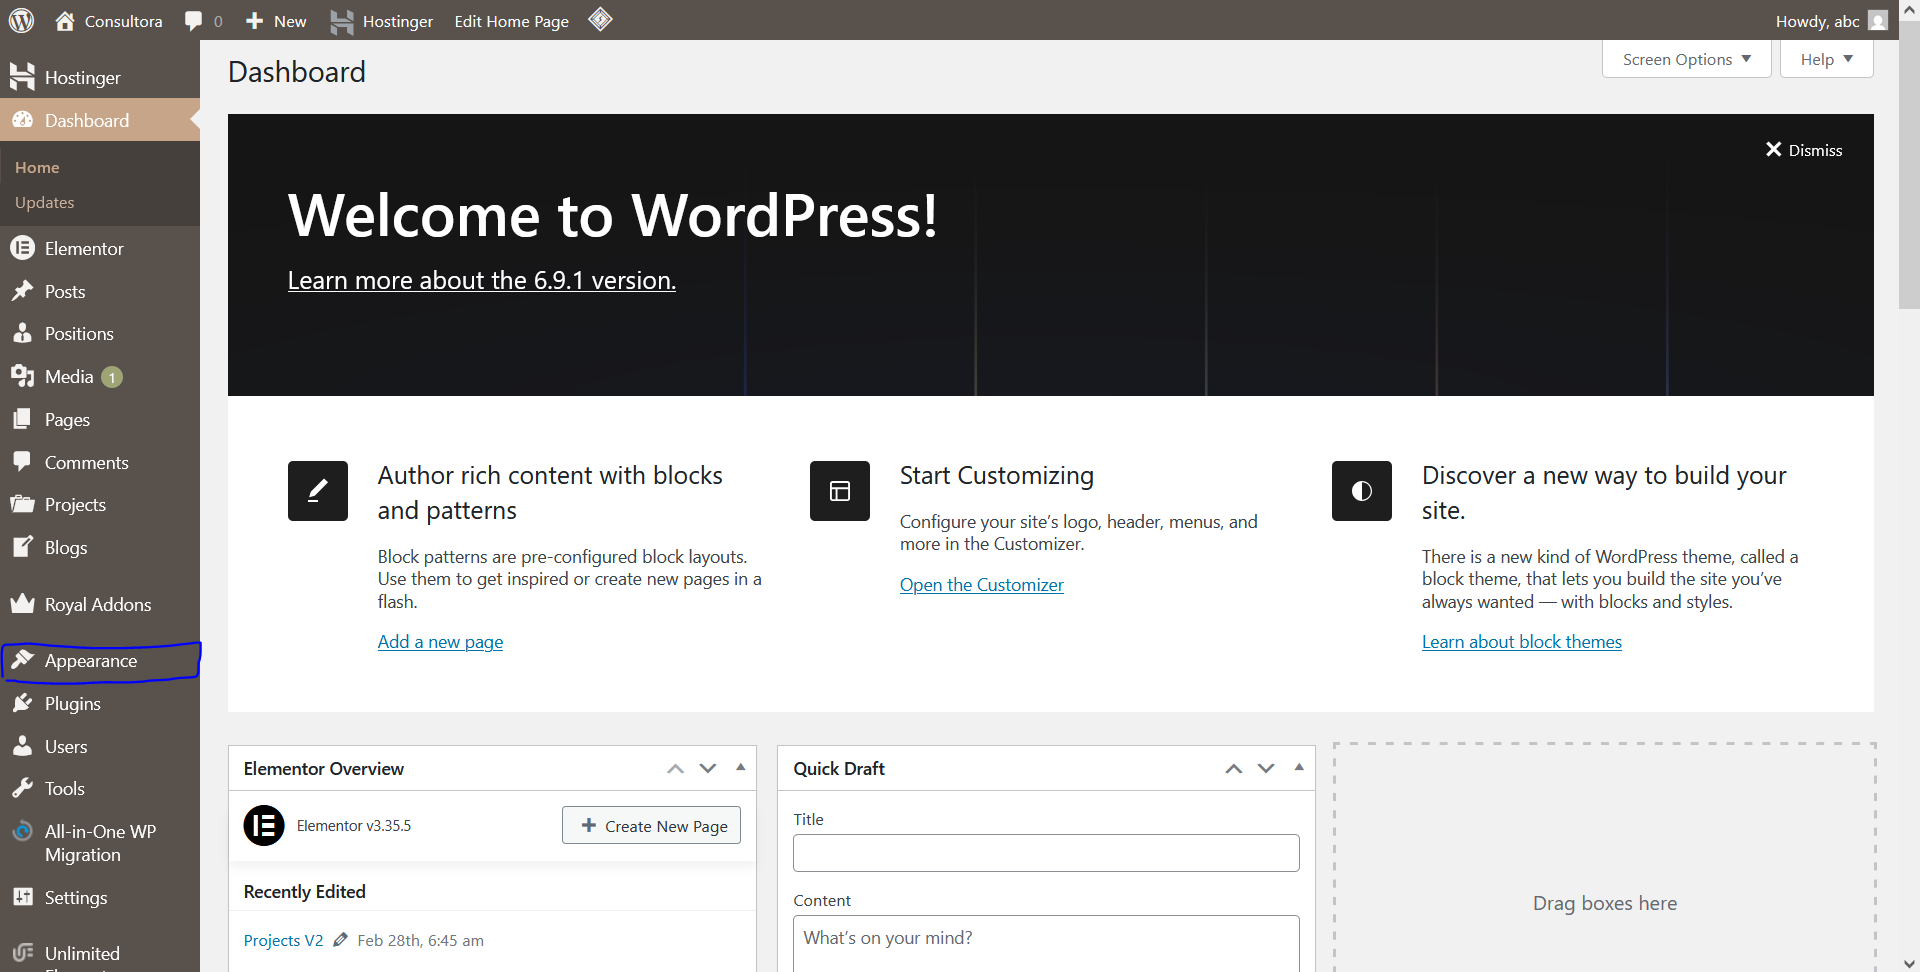Click inside the Quick Draft Title field

1045,852
